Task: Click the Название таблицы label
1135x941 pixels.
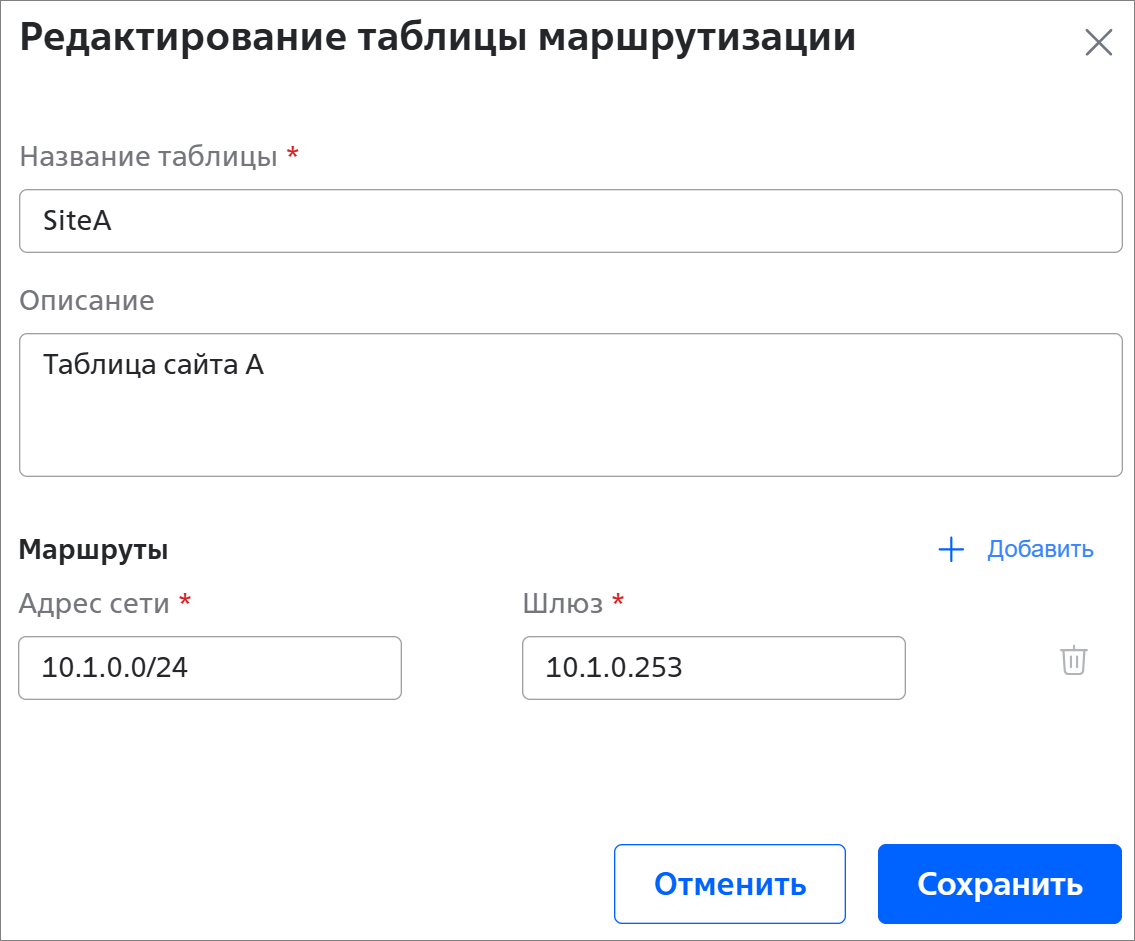Action: click(x=148, y=157)
